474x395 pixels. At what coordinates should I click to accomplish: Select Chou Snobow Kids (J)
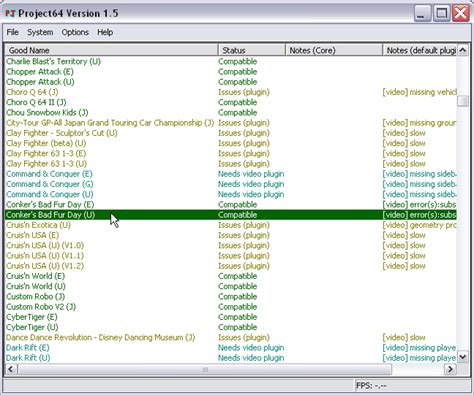[47, 113]
